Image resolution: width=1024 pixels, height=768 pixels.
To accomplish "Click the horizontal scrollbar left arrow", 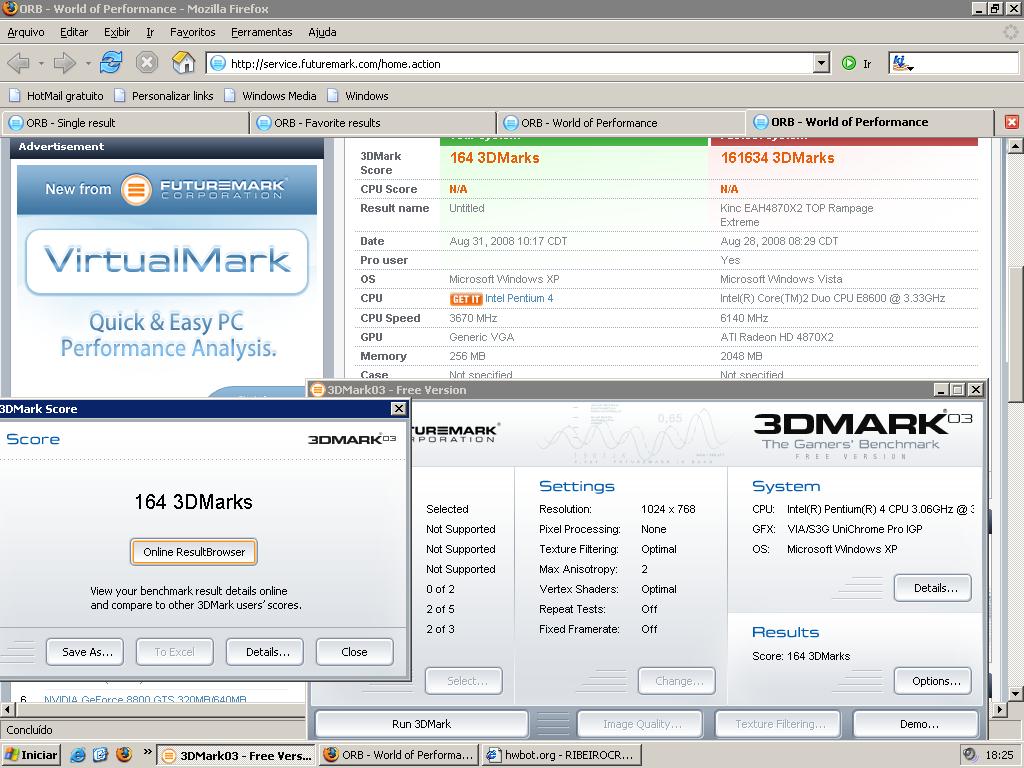I will point(7,709).
